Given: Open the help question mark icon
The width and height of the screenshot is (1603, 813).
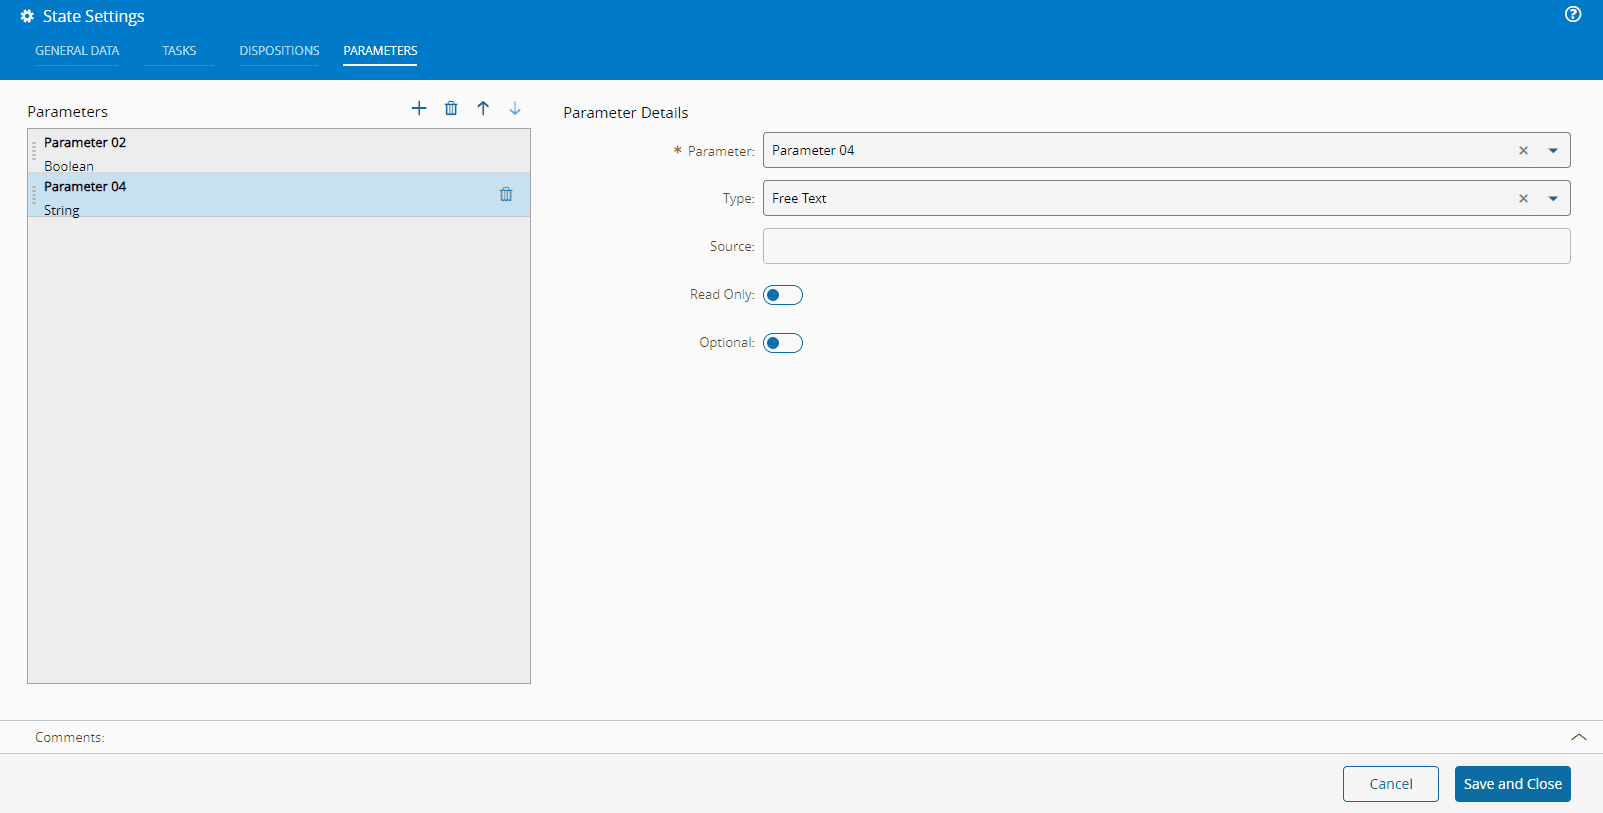Looking at the screenshot, I should [1573, 14].
